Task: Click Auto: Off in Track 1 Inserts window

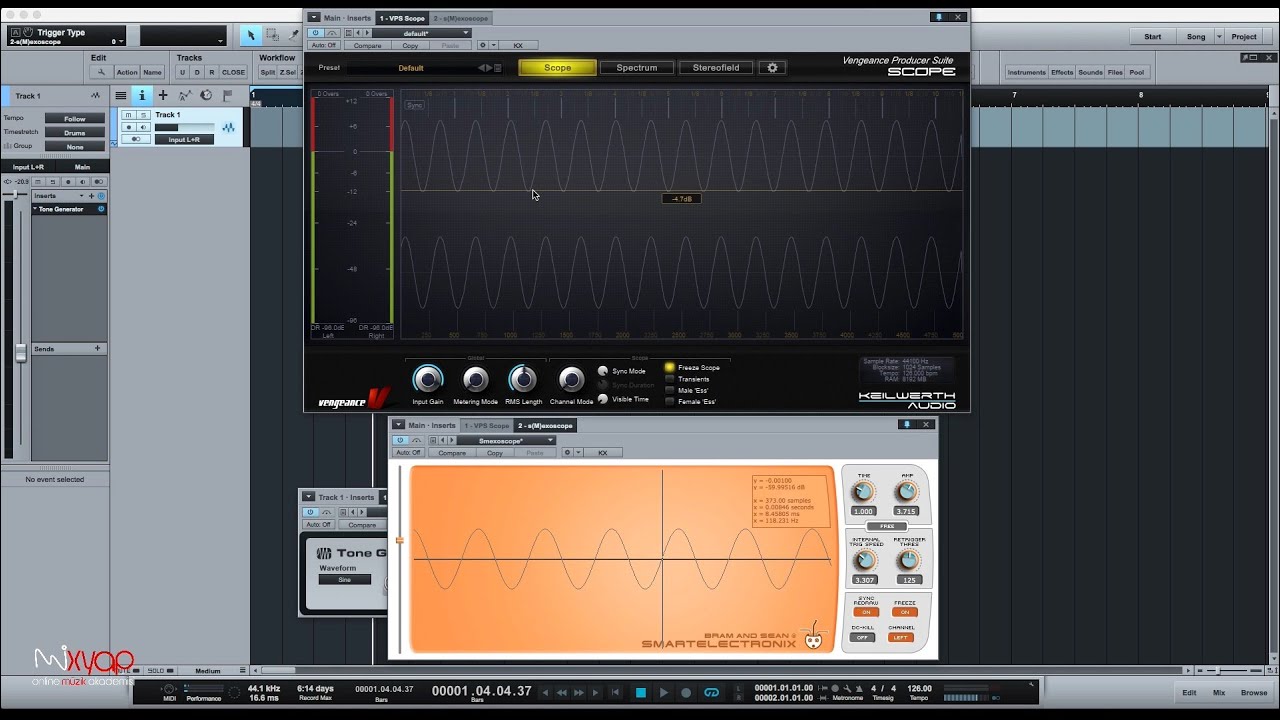Action: pos(319,524)
